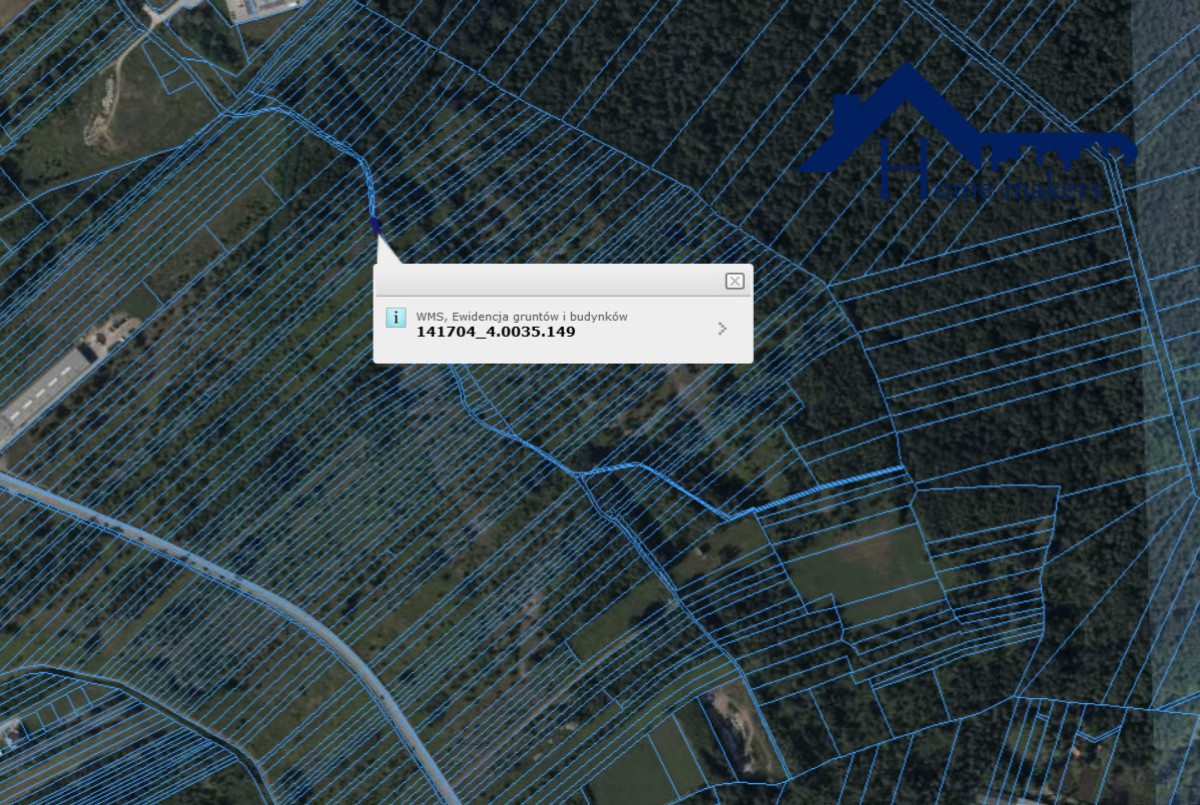The image size is (1200, 805).
Task: Click the thick blue highlighted boundary line segment
Action: coord(830,489)
